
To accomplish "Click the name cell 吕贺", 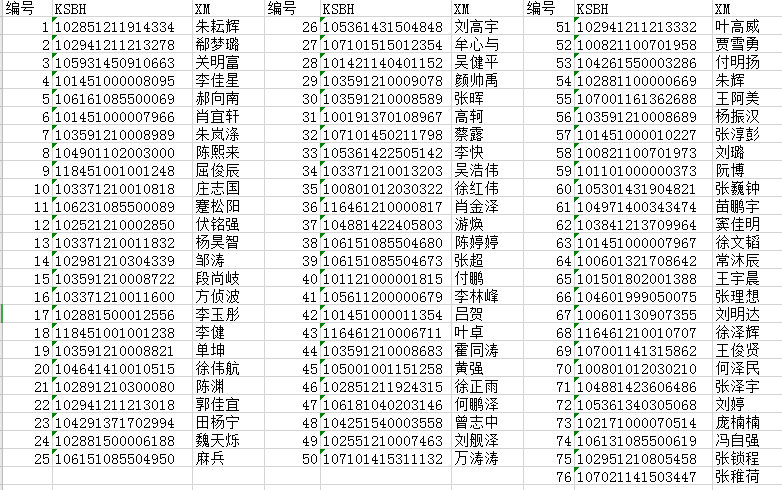I will coord(468,315).
